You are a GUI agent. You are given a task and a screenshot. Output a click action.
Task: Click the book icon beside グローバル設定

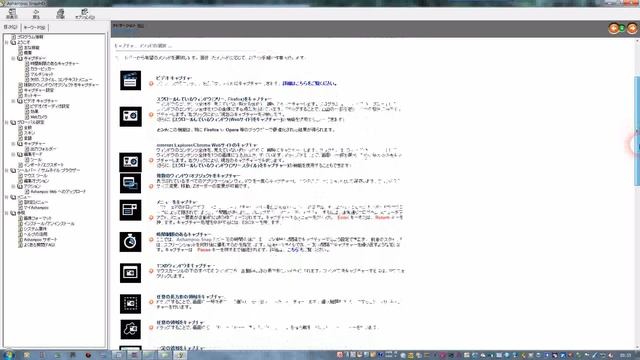(x=13, y=122)
